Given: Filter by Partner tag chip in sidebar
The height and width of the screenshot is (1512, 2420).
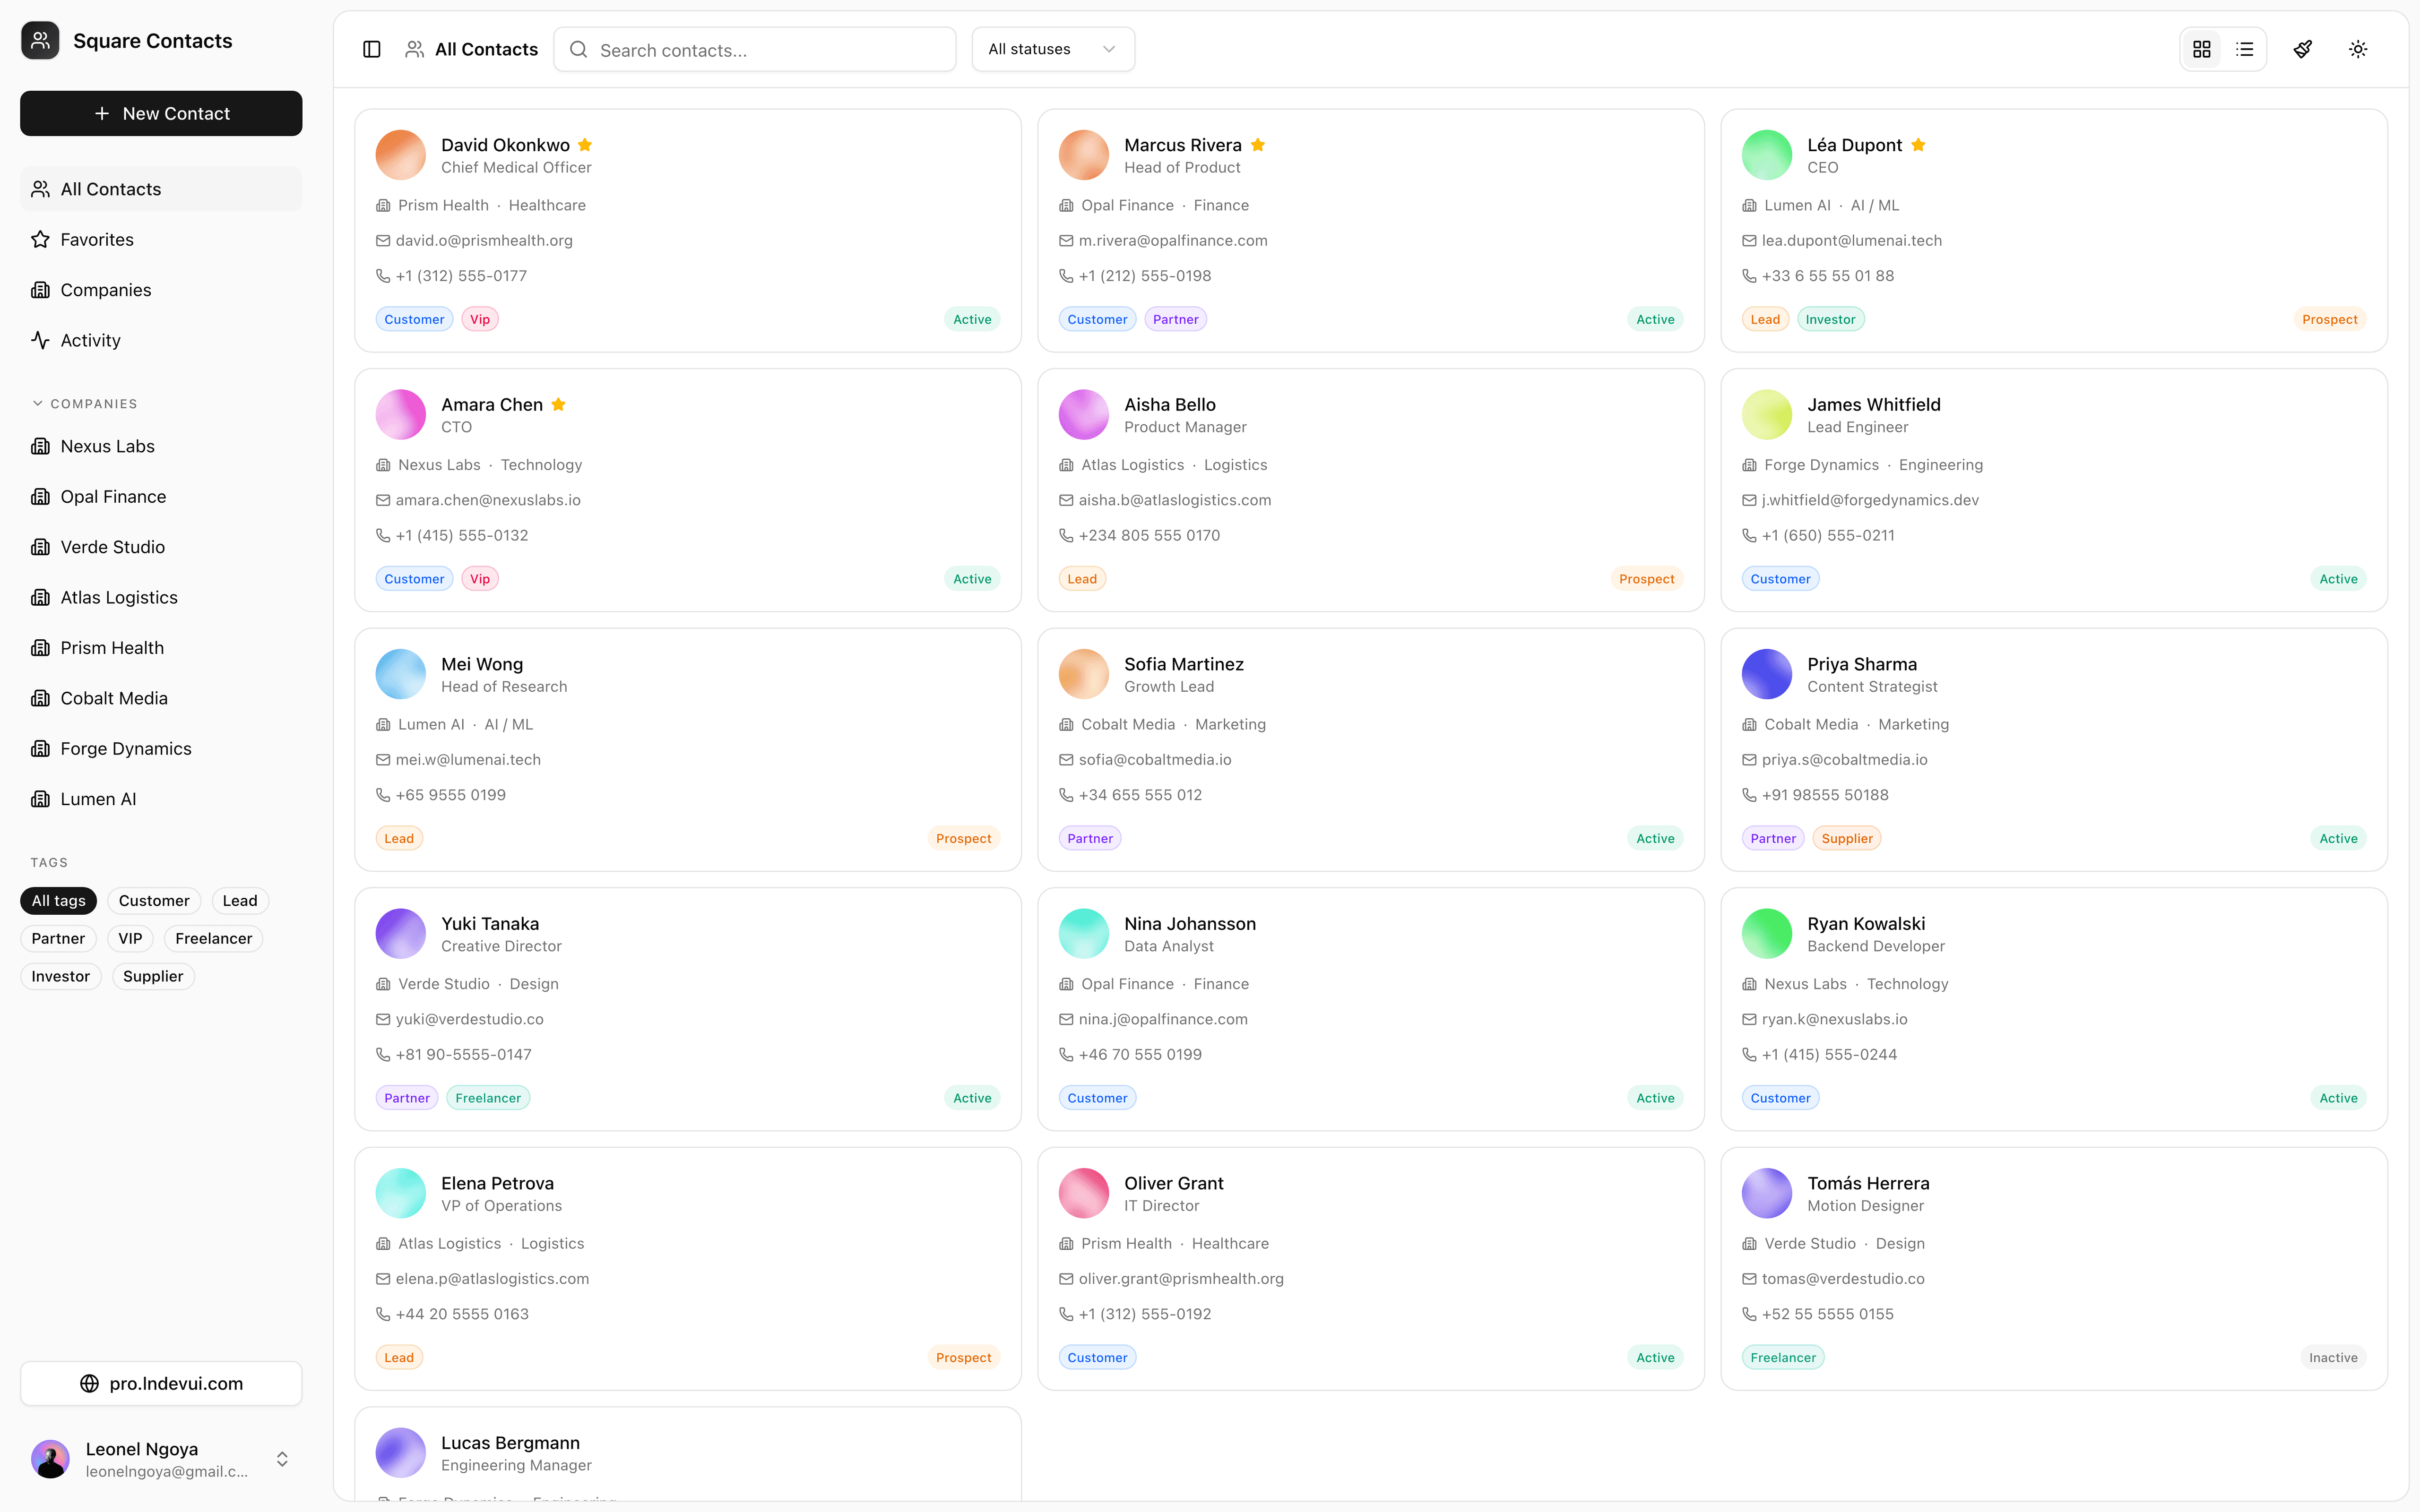Looking at the screenshot, I should (58, 938).
